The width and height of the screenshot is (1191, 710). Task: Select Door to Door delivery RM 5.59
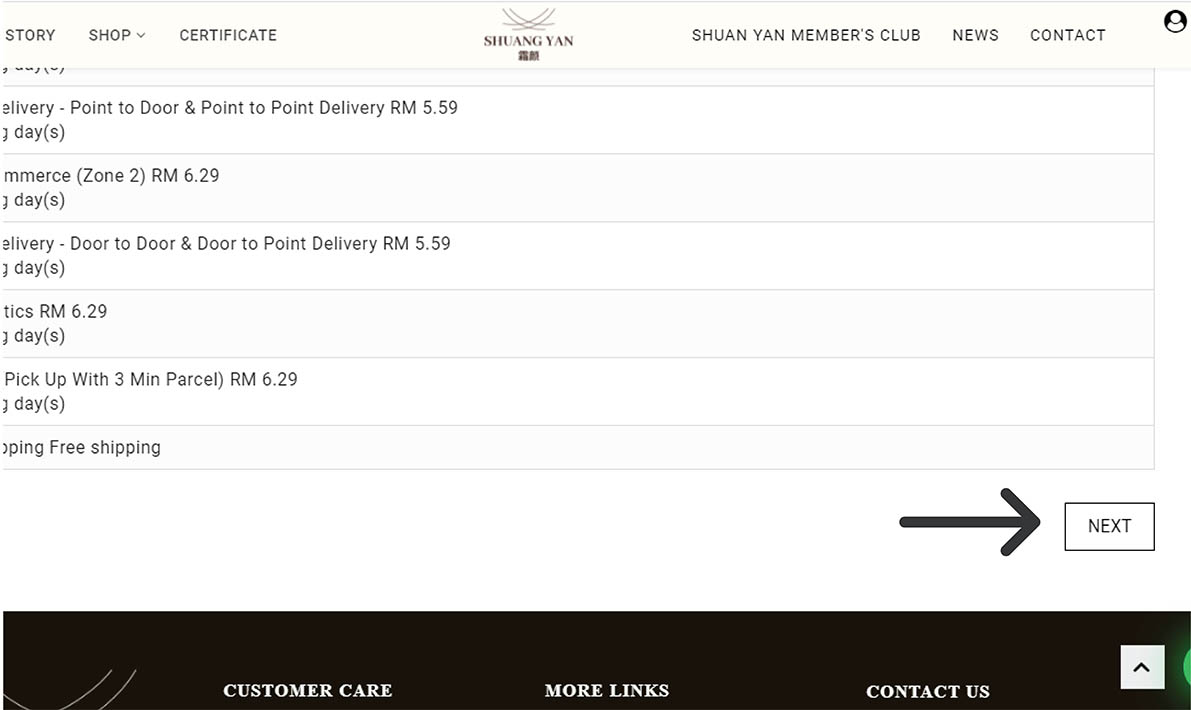[x=226, y=255]
